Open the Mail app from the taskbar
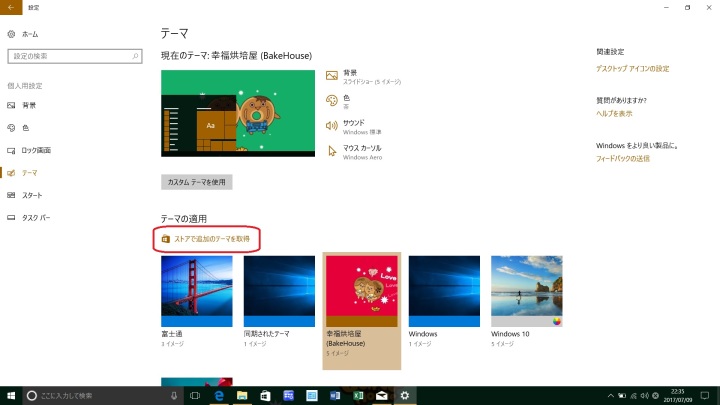720x405 pixels. click(381, 395)
